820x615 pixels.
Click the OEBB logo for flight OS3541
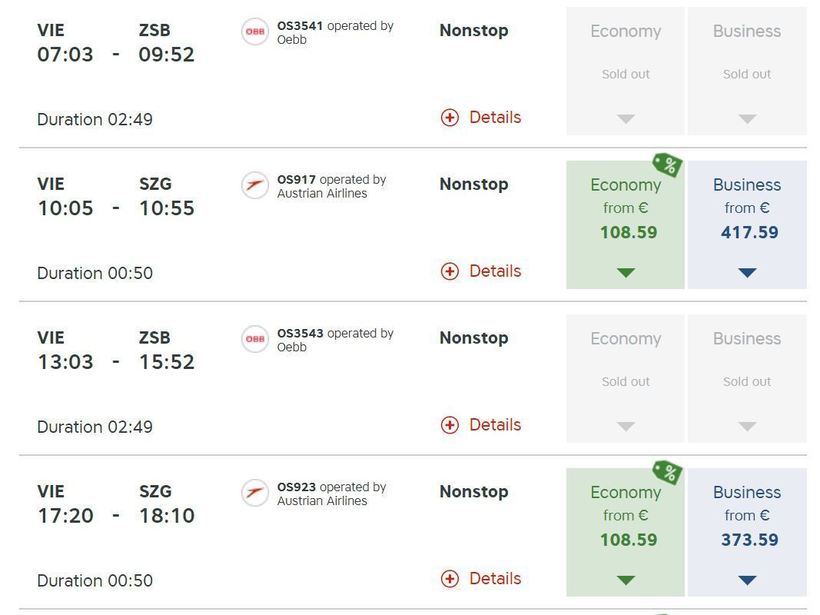coord(255,32)
